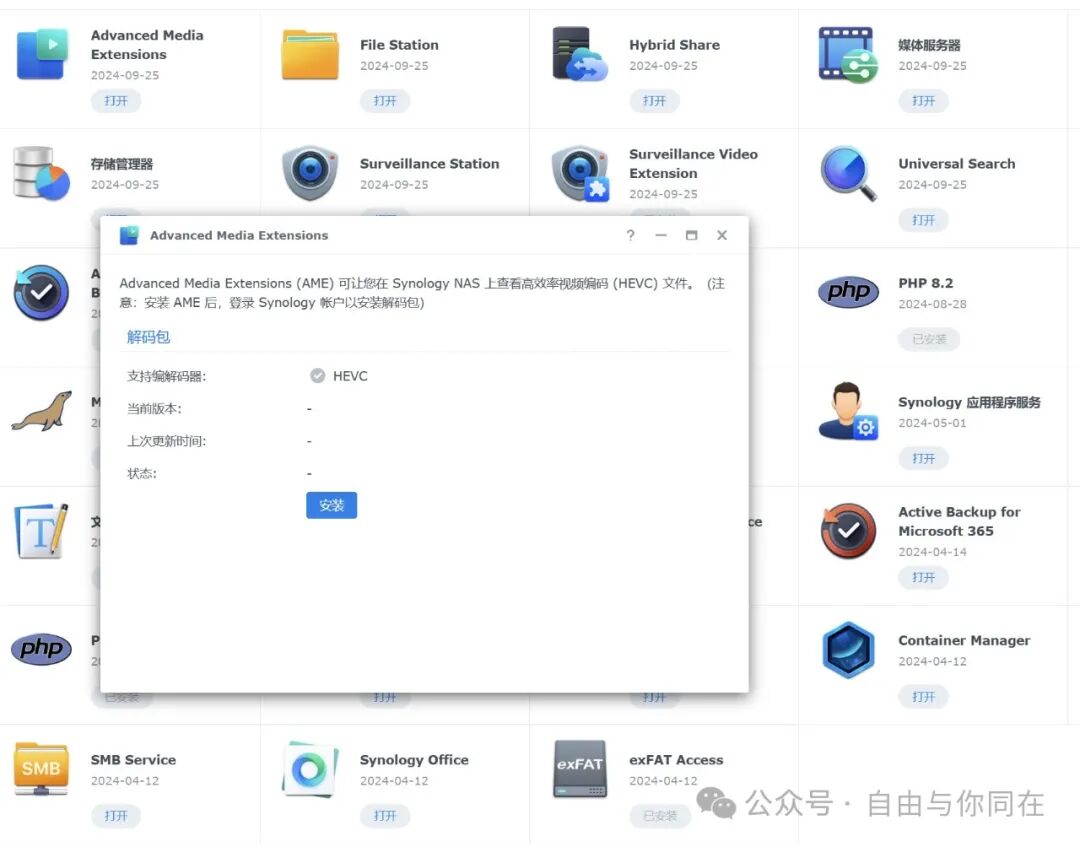Click 打开 under Active Backup for Microsoft 365
The height and width of the screenshot is (847, 1080).
[924, 578]
